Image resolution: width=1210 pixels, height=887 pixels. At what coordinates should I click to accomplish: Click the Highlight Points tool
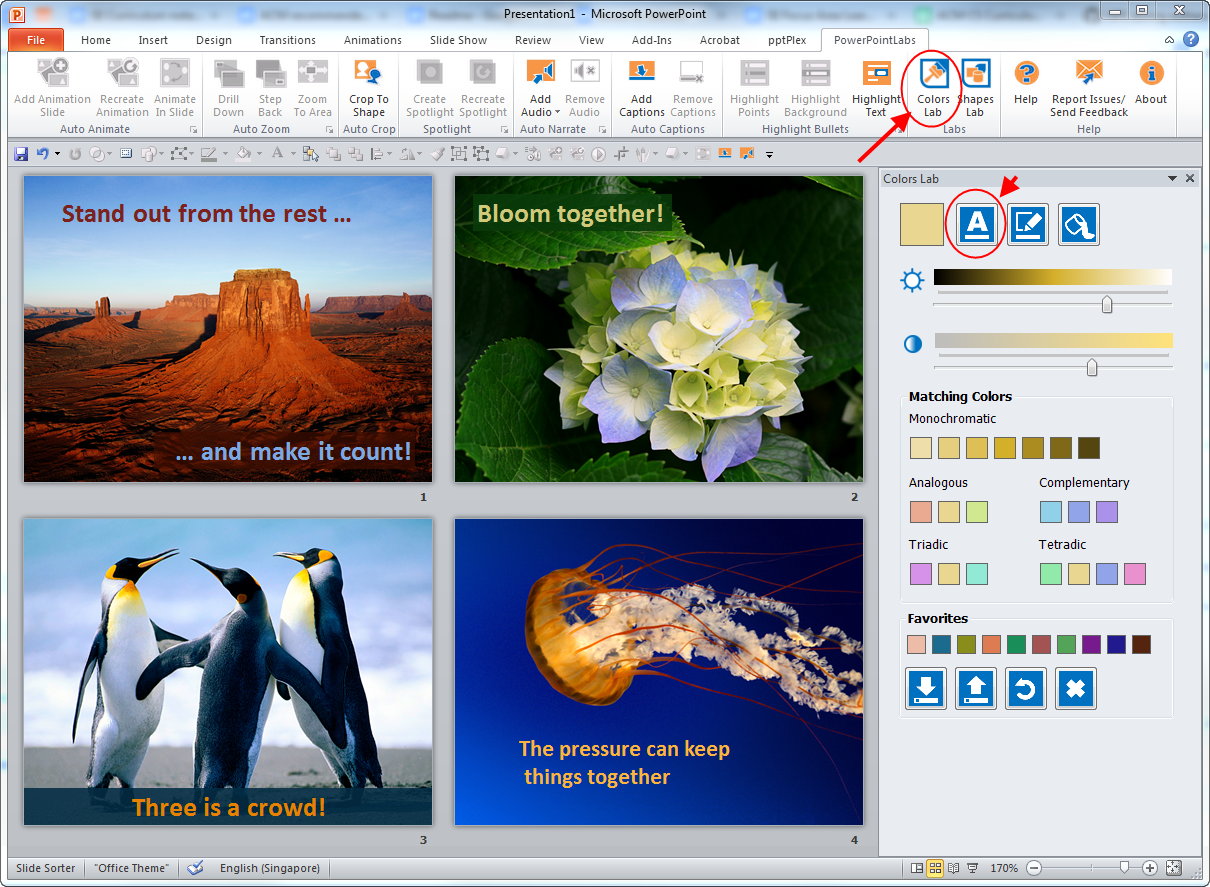click(753, 88)
